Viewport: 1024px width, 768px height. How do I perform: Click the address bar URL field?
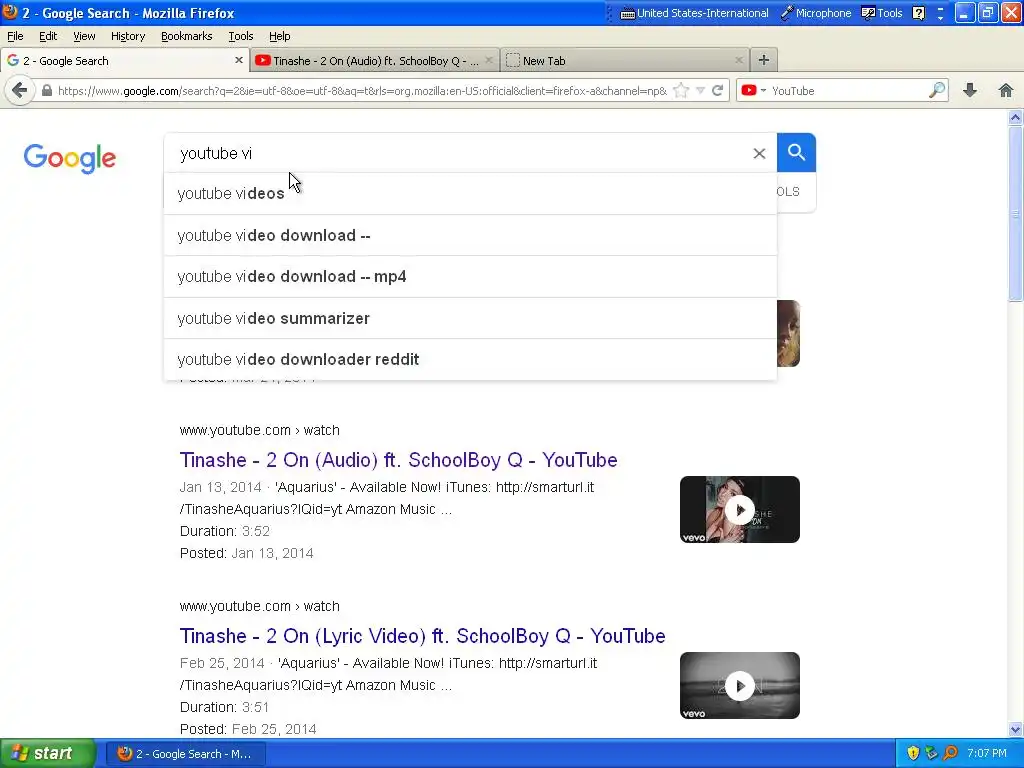pos(362,91)
